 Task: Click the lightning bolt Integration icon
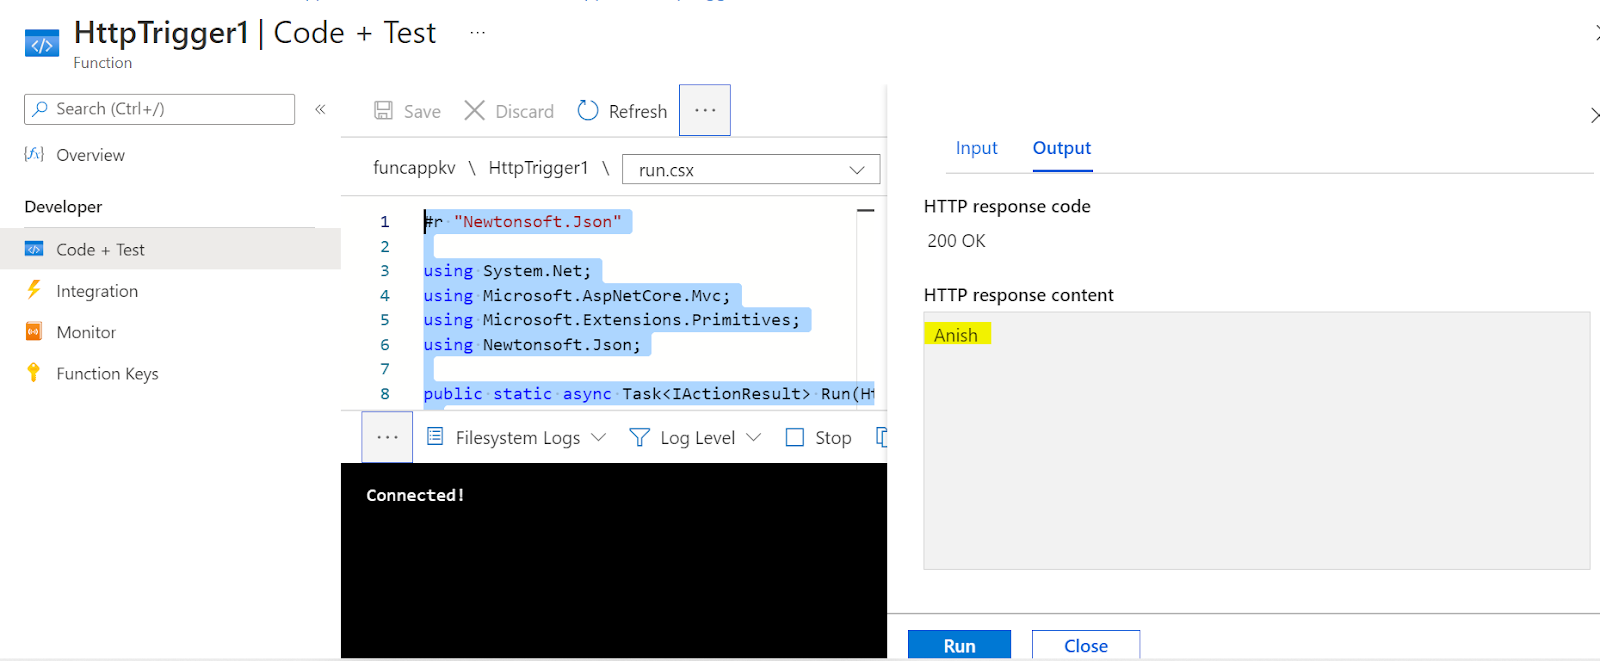tap(34, 290)
